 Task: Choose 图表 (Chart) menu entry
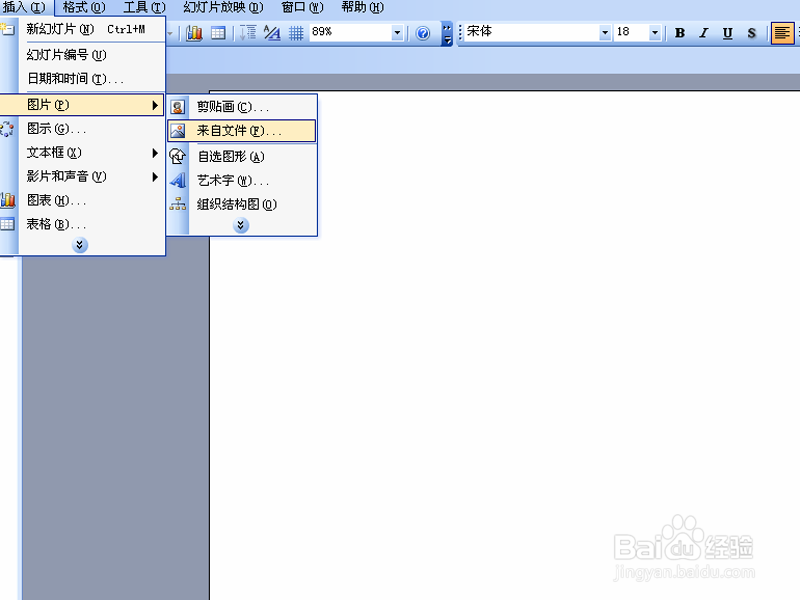[x=83, y=200]
